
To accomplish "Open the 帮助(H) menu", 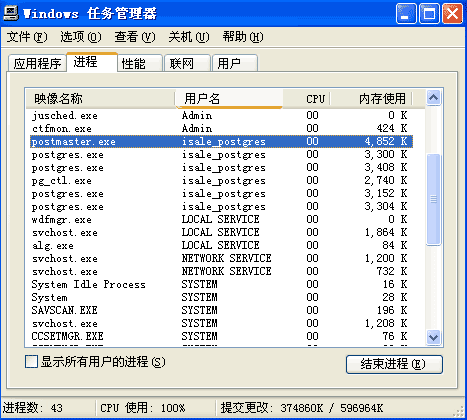I will tap(243, 37).
